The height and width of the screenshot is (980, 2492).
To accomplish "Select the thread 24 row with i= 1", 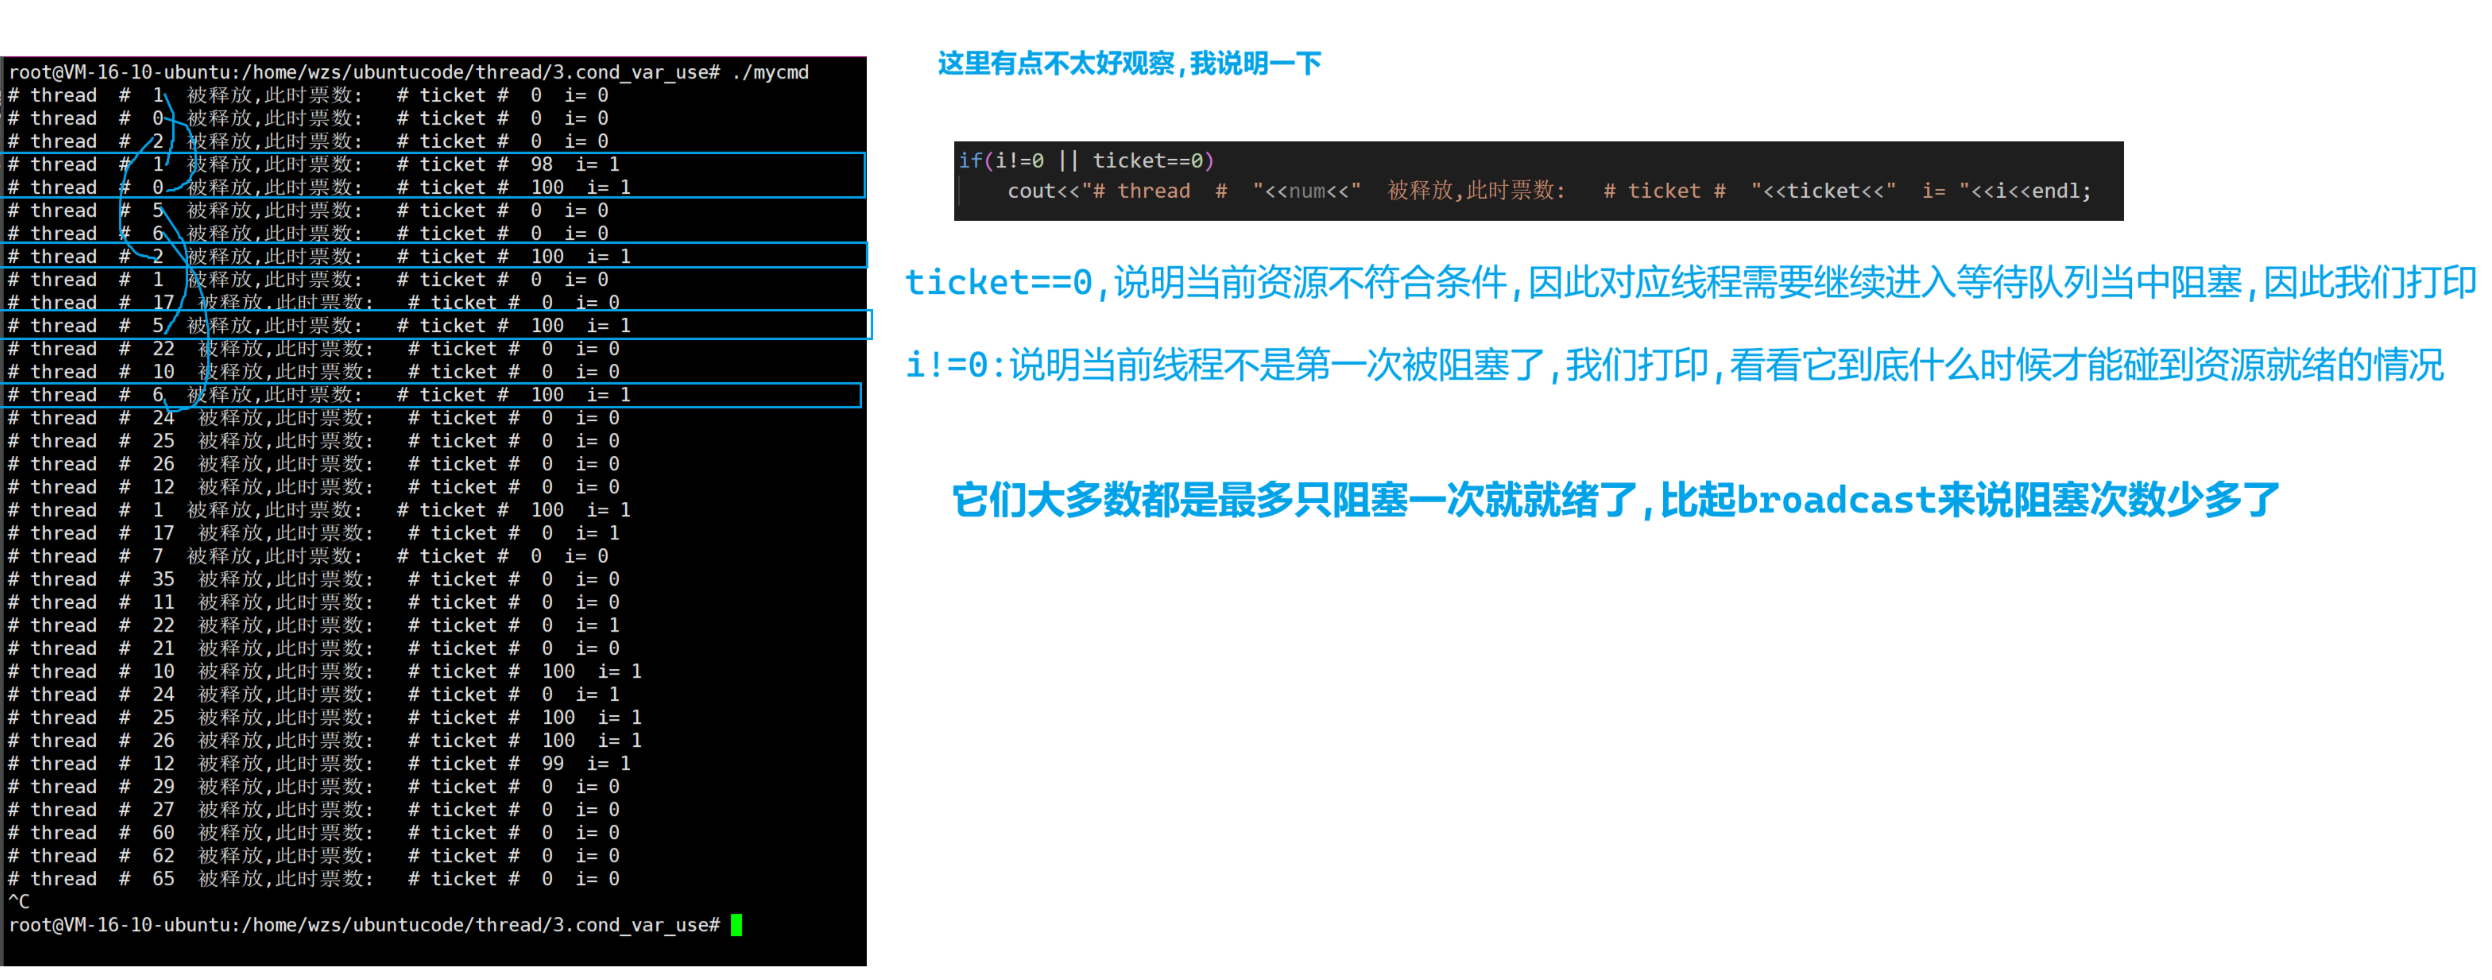I will 314,695.
